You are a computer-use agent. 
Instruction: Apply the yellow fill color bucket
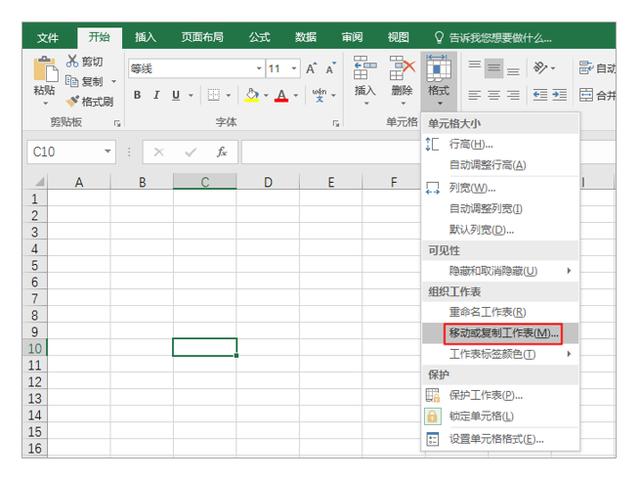pos(252,95)
